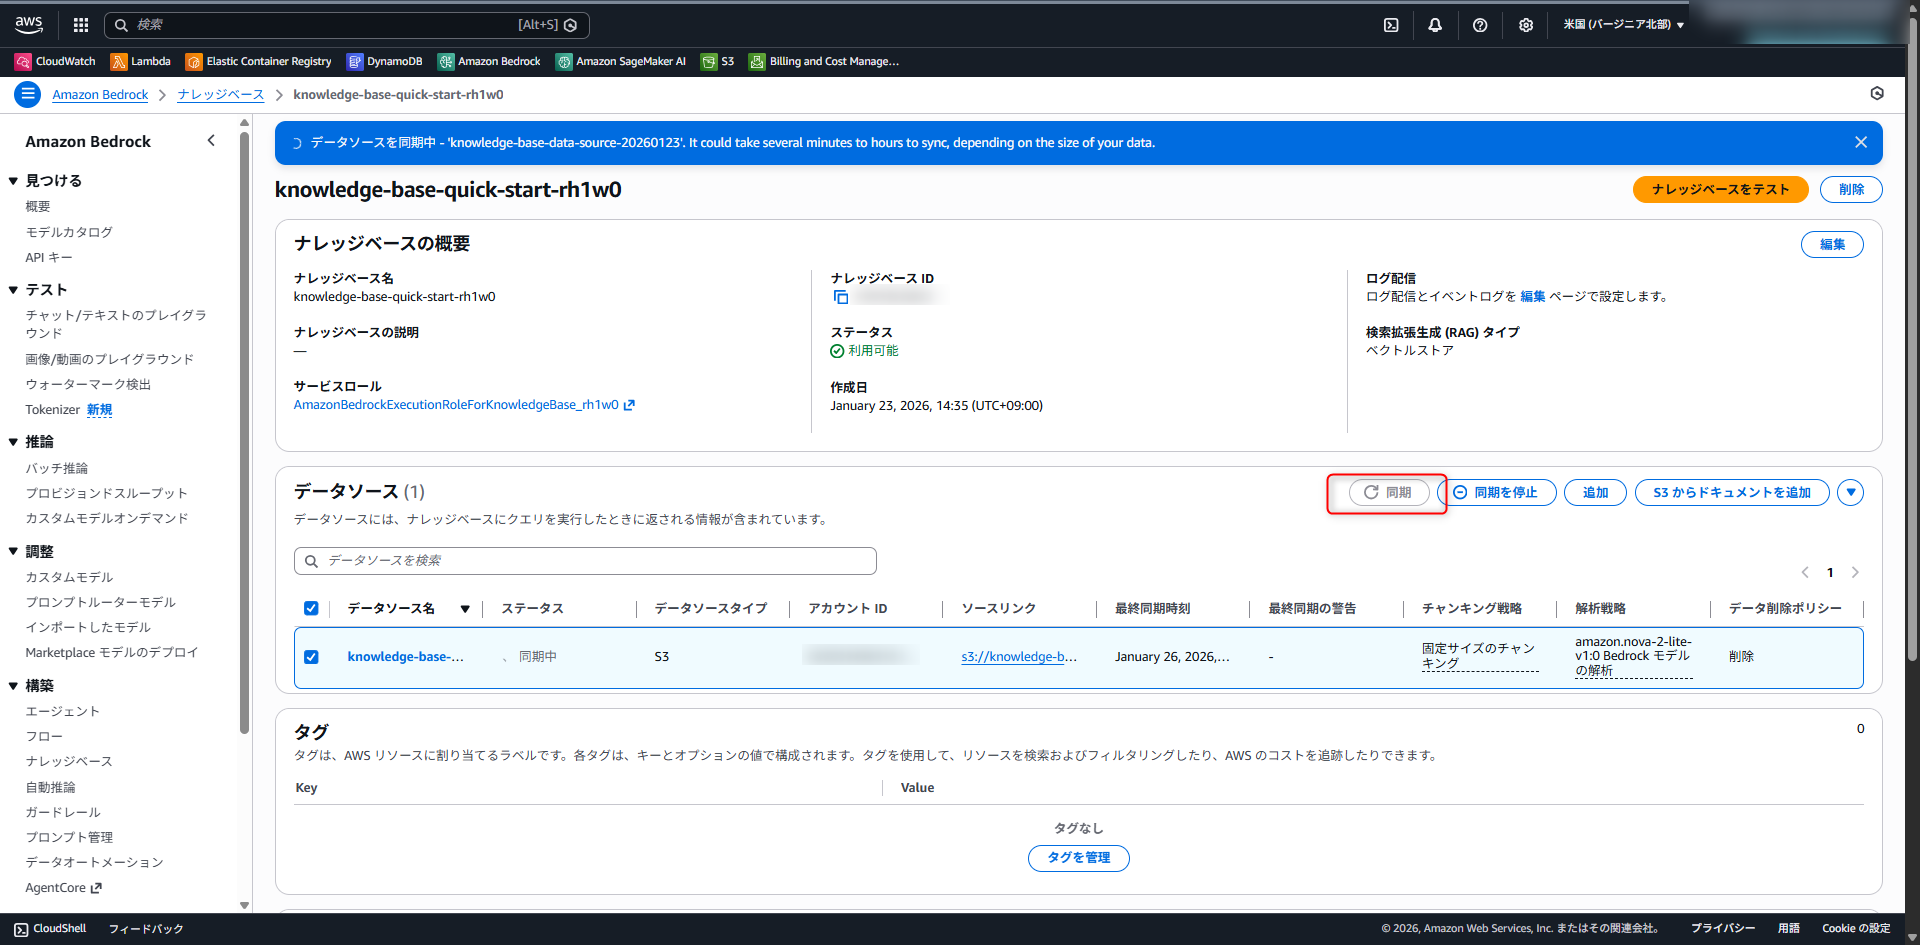Image resolution: width=1920 pixels, height=945 pixels.
Task: Expand the arrow next to S3からドキュメントを追加
Action: click(x=1851, y=492)
